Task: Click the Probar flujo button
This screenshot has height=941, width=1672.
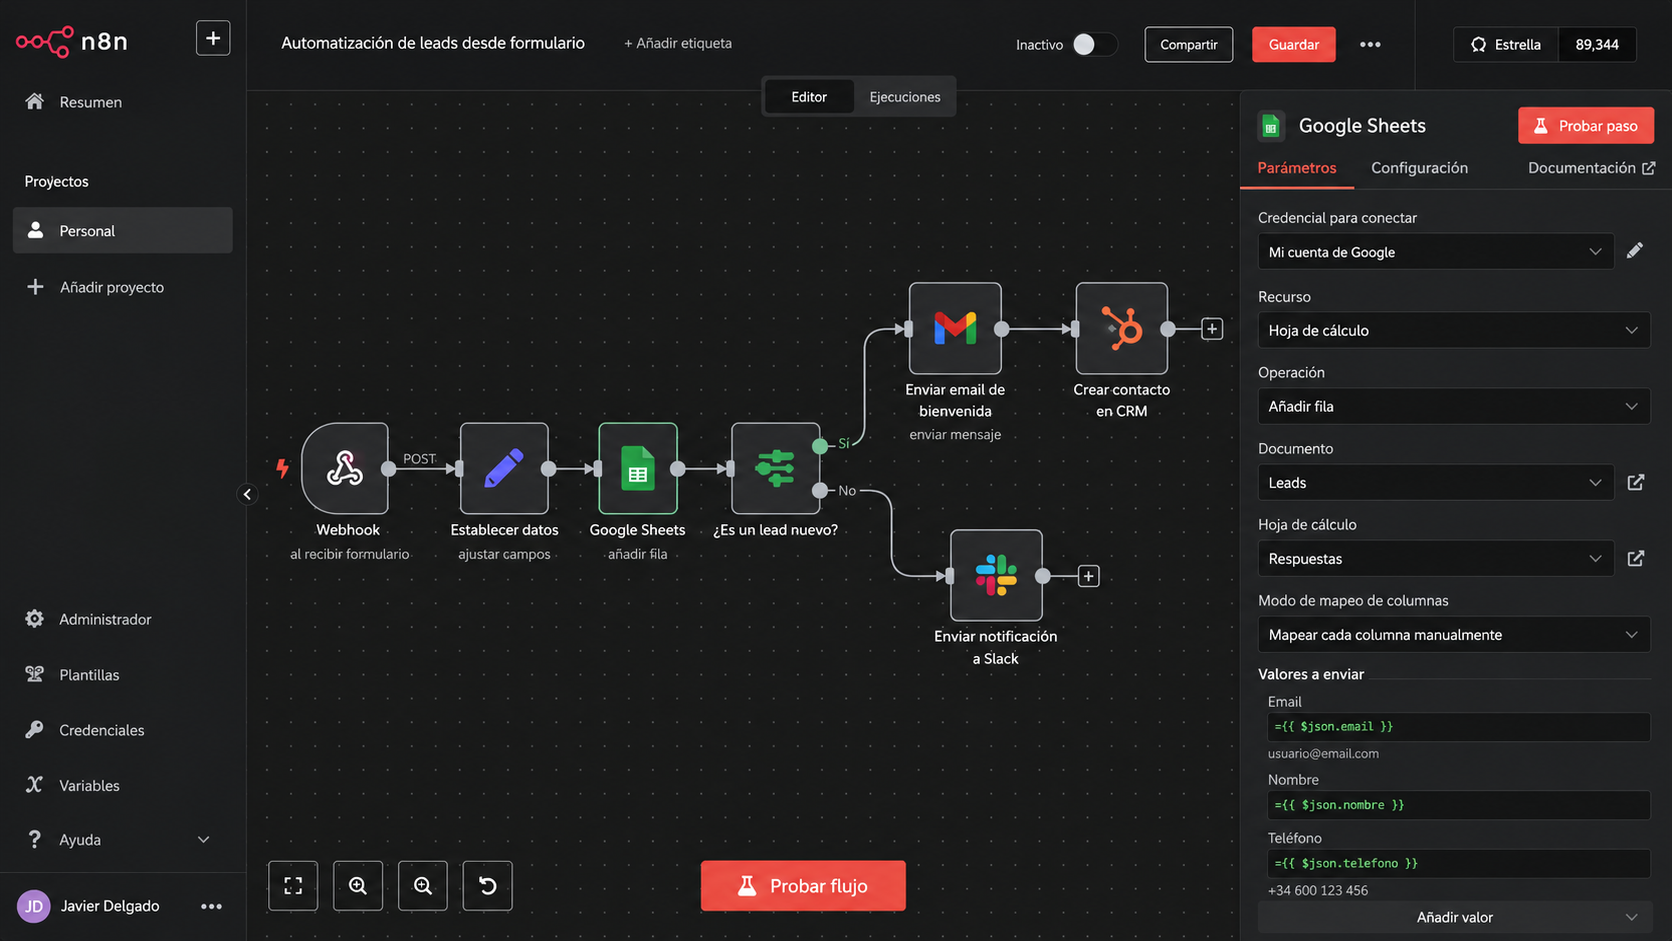Action: 803,886
